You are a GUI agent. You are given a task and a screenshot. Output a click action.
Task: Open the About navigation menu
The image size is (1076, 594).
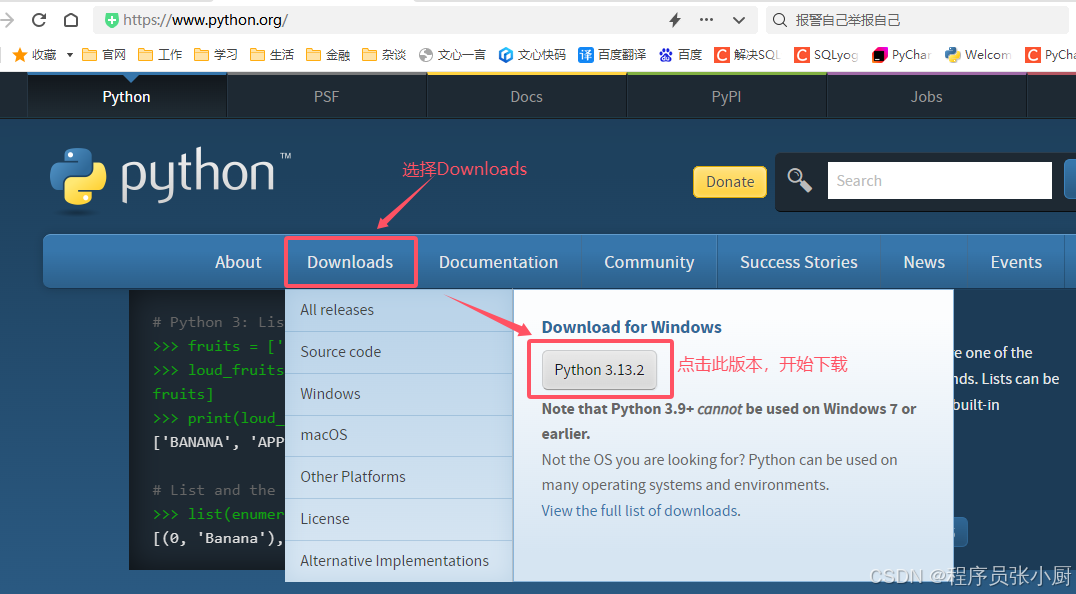point(238,262)
